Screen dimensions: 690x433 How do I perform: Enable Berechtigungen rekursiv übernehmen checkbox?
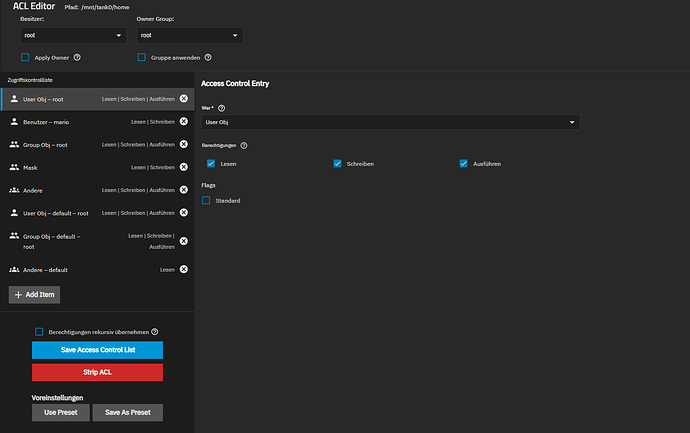click(x=39, y=331)
